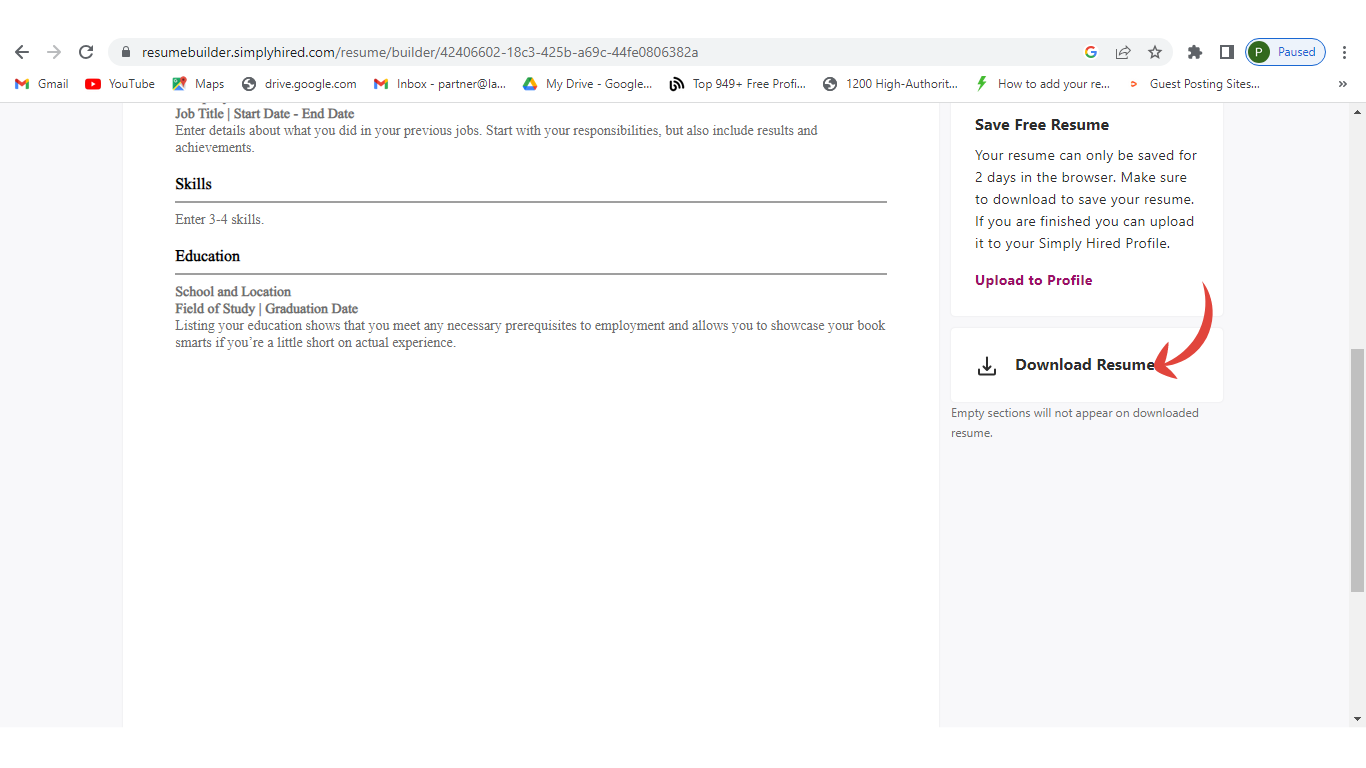
Task: Open the Extensions puzzle icon
Action: pyautogui.click(x=1194, y=52)
